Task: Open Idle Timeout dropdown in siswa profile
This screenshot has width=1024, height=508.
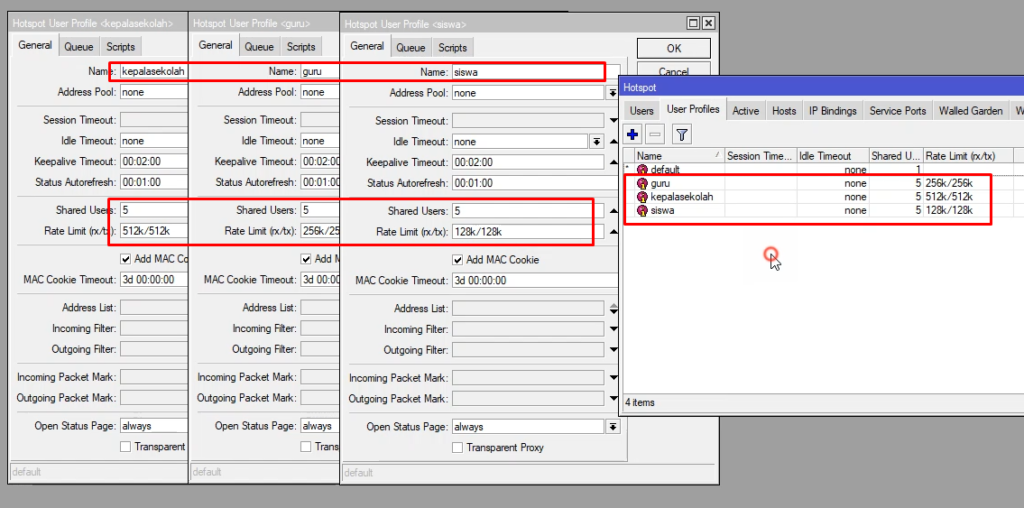Action: (x=596, y=142)
